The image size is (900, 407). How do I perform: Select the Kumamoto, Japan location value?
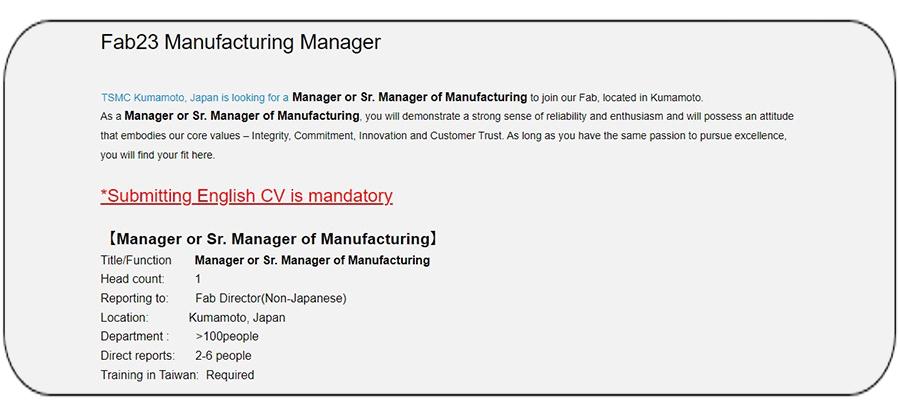click(237, 318)
